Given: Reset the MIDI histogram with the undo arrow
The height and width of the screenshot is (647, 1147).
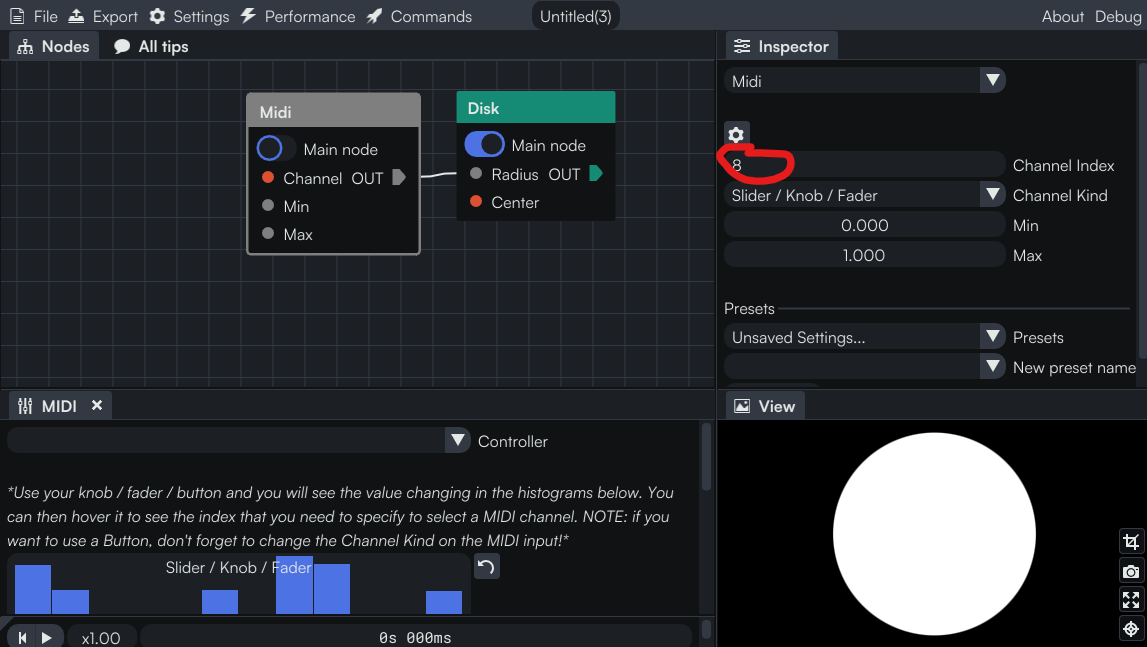Looking at the screenshot, I should click(x=486, y=567).
